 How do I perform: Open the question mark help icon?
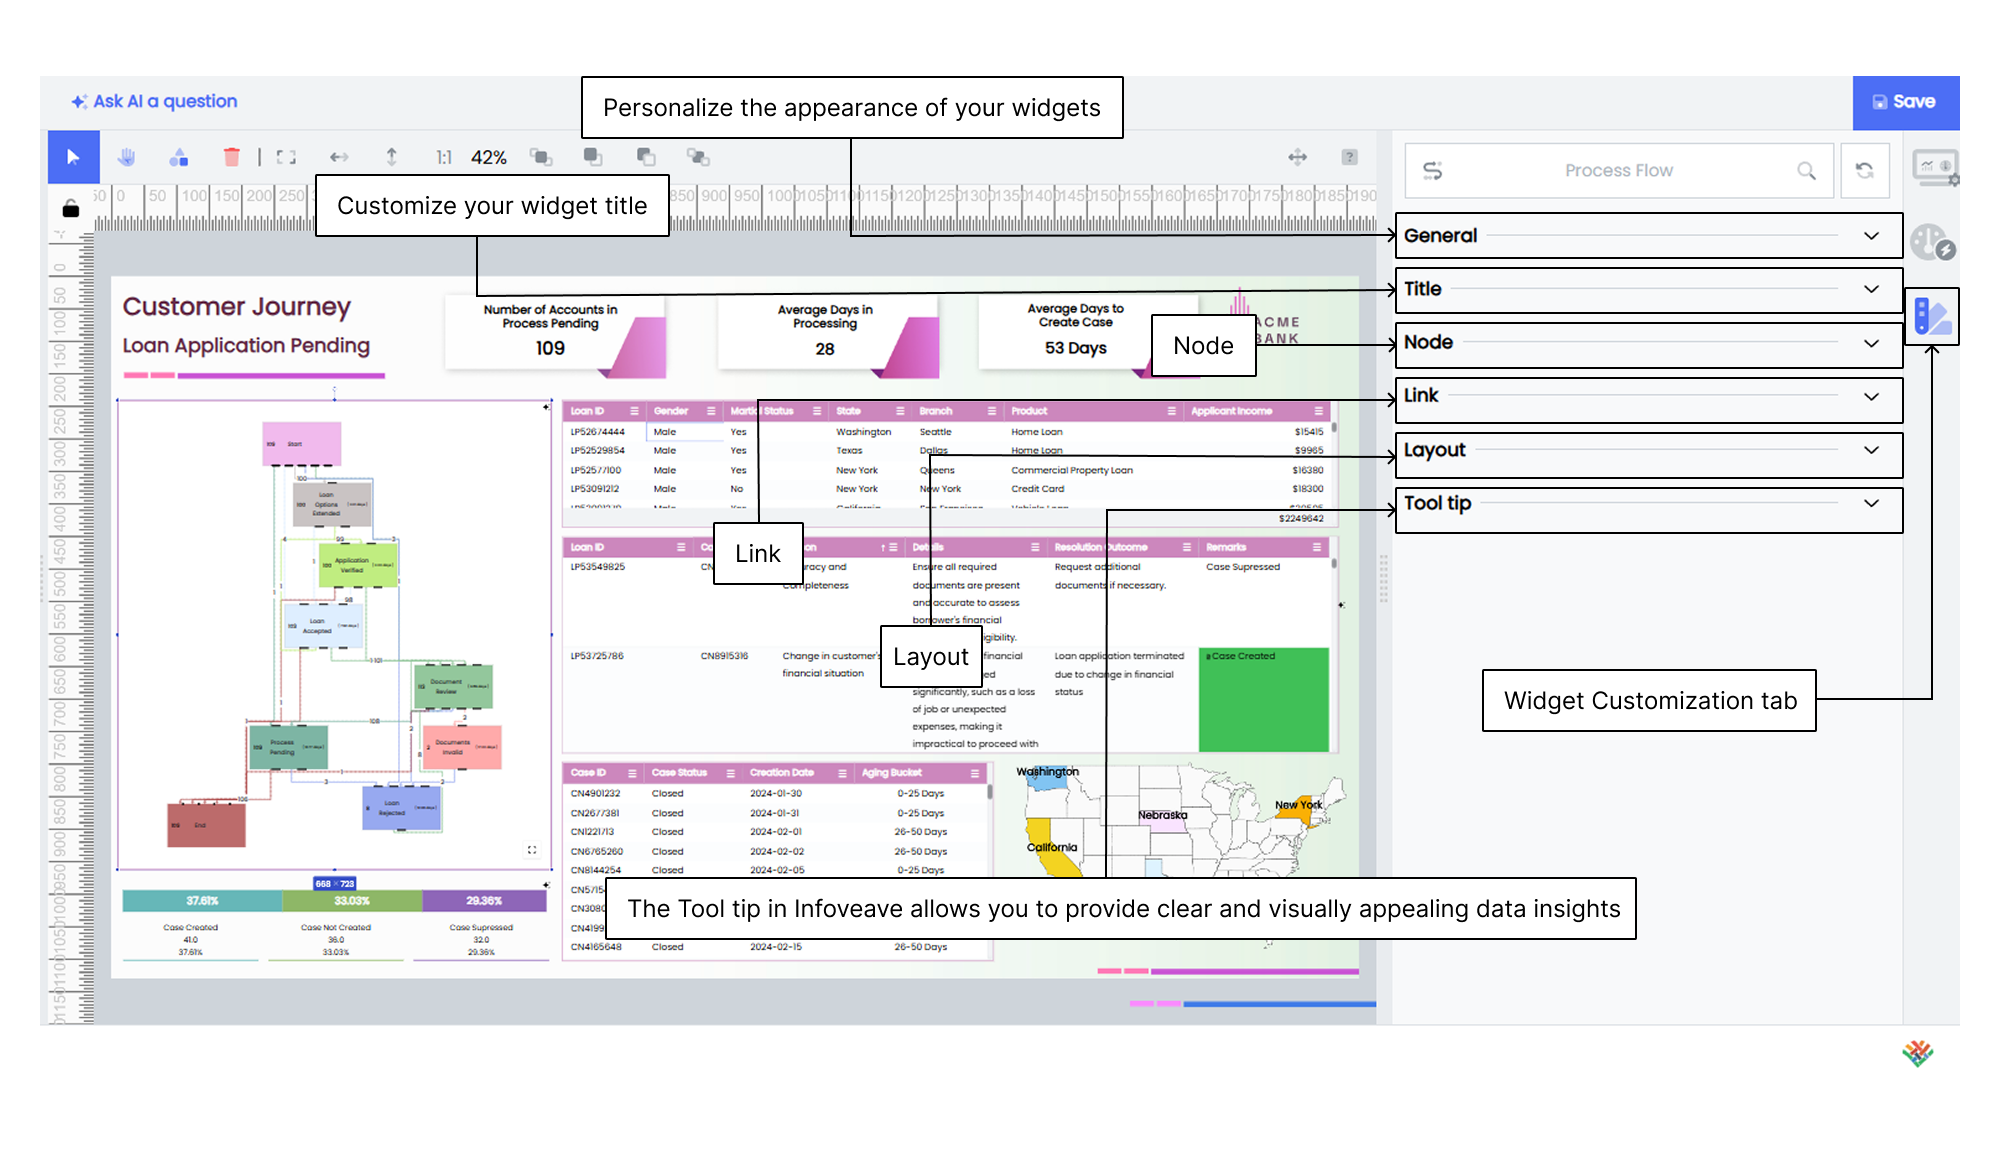tap(1349, 157)
